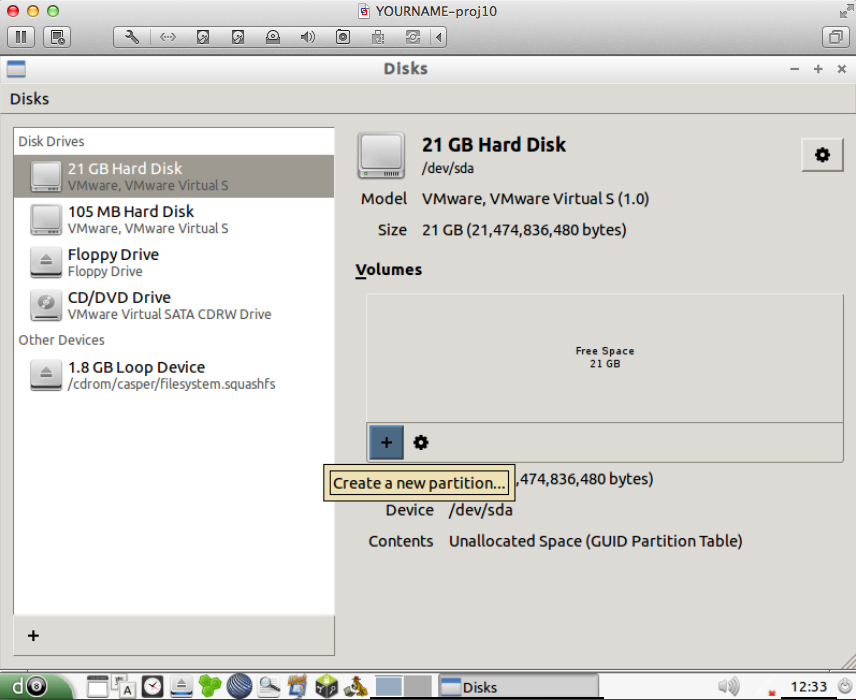856x700 pixels.
Task: Click the Contents value Unallocated Space text
Action: point(596,541)
